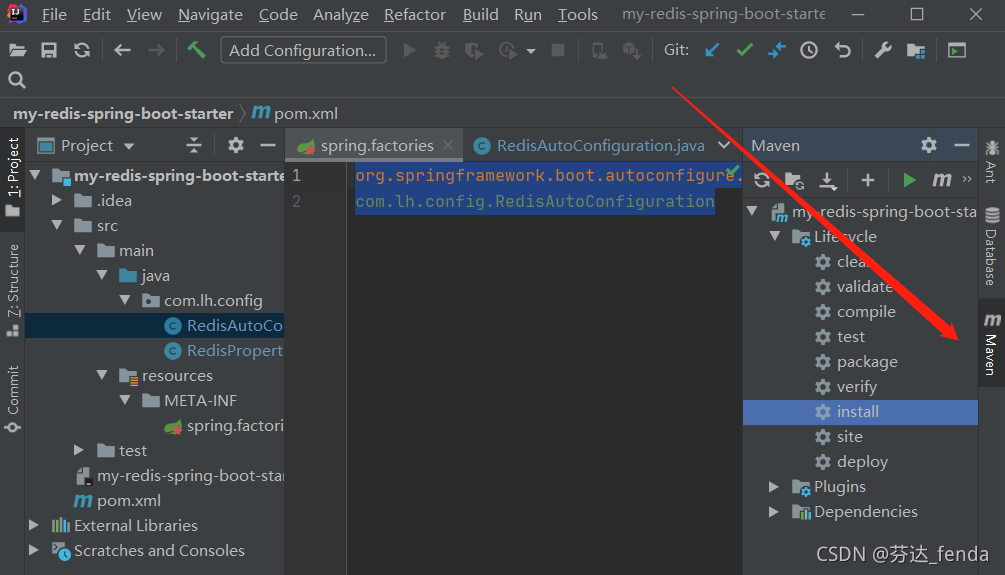The width and height of the screenshot is (1005, 575).
Task: Collapse the my-redis-spring-boot-starter project root
Action: [36, 175]
